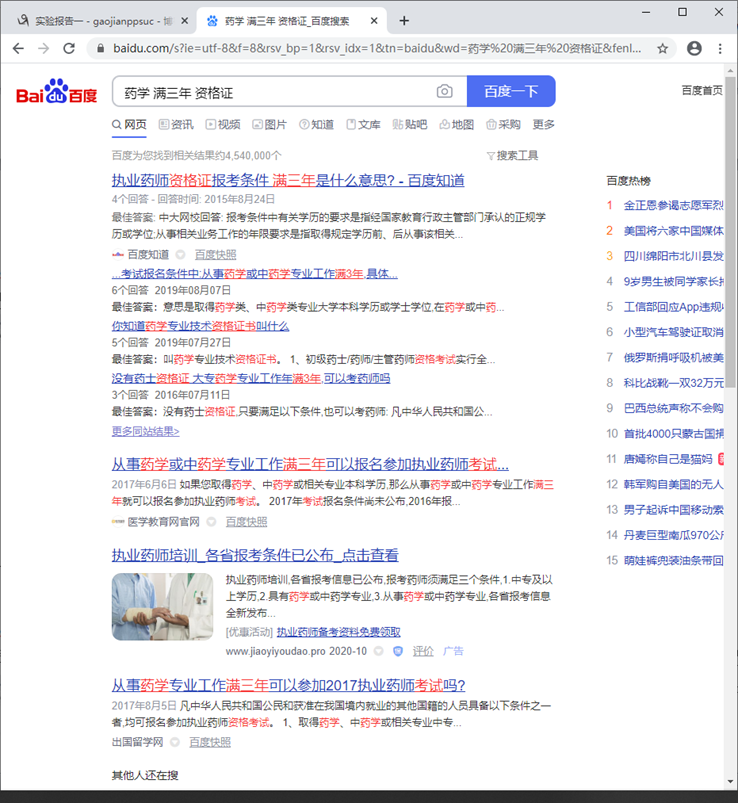Click the dropdown icon next to 出国留学网
The image size is (738, 803).
175,742
